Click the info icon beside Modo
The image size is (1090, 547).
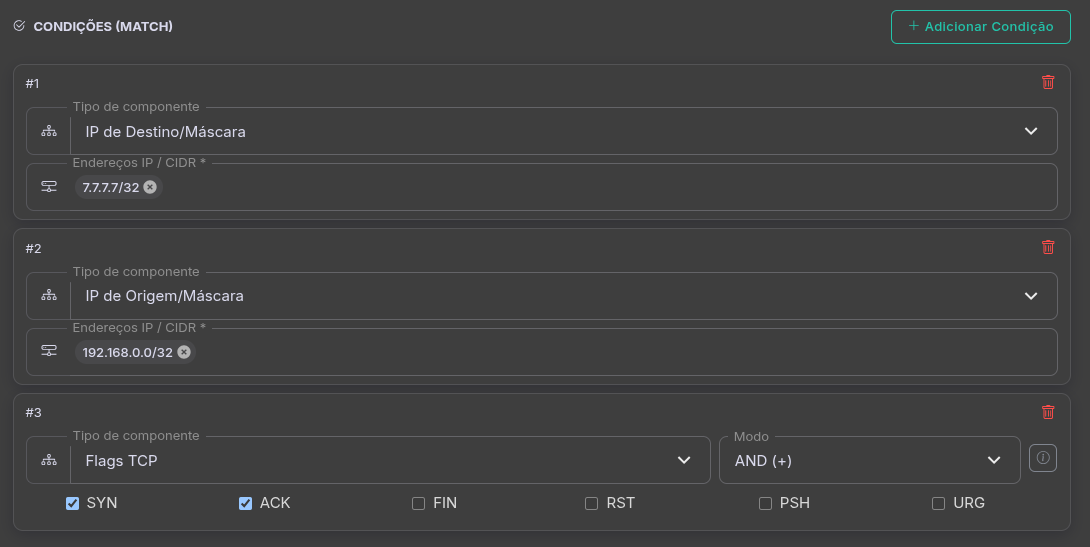pos(1043,459)
